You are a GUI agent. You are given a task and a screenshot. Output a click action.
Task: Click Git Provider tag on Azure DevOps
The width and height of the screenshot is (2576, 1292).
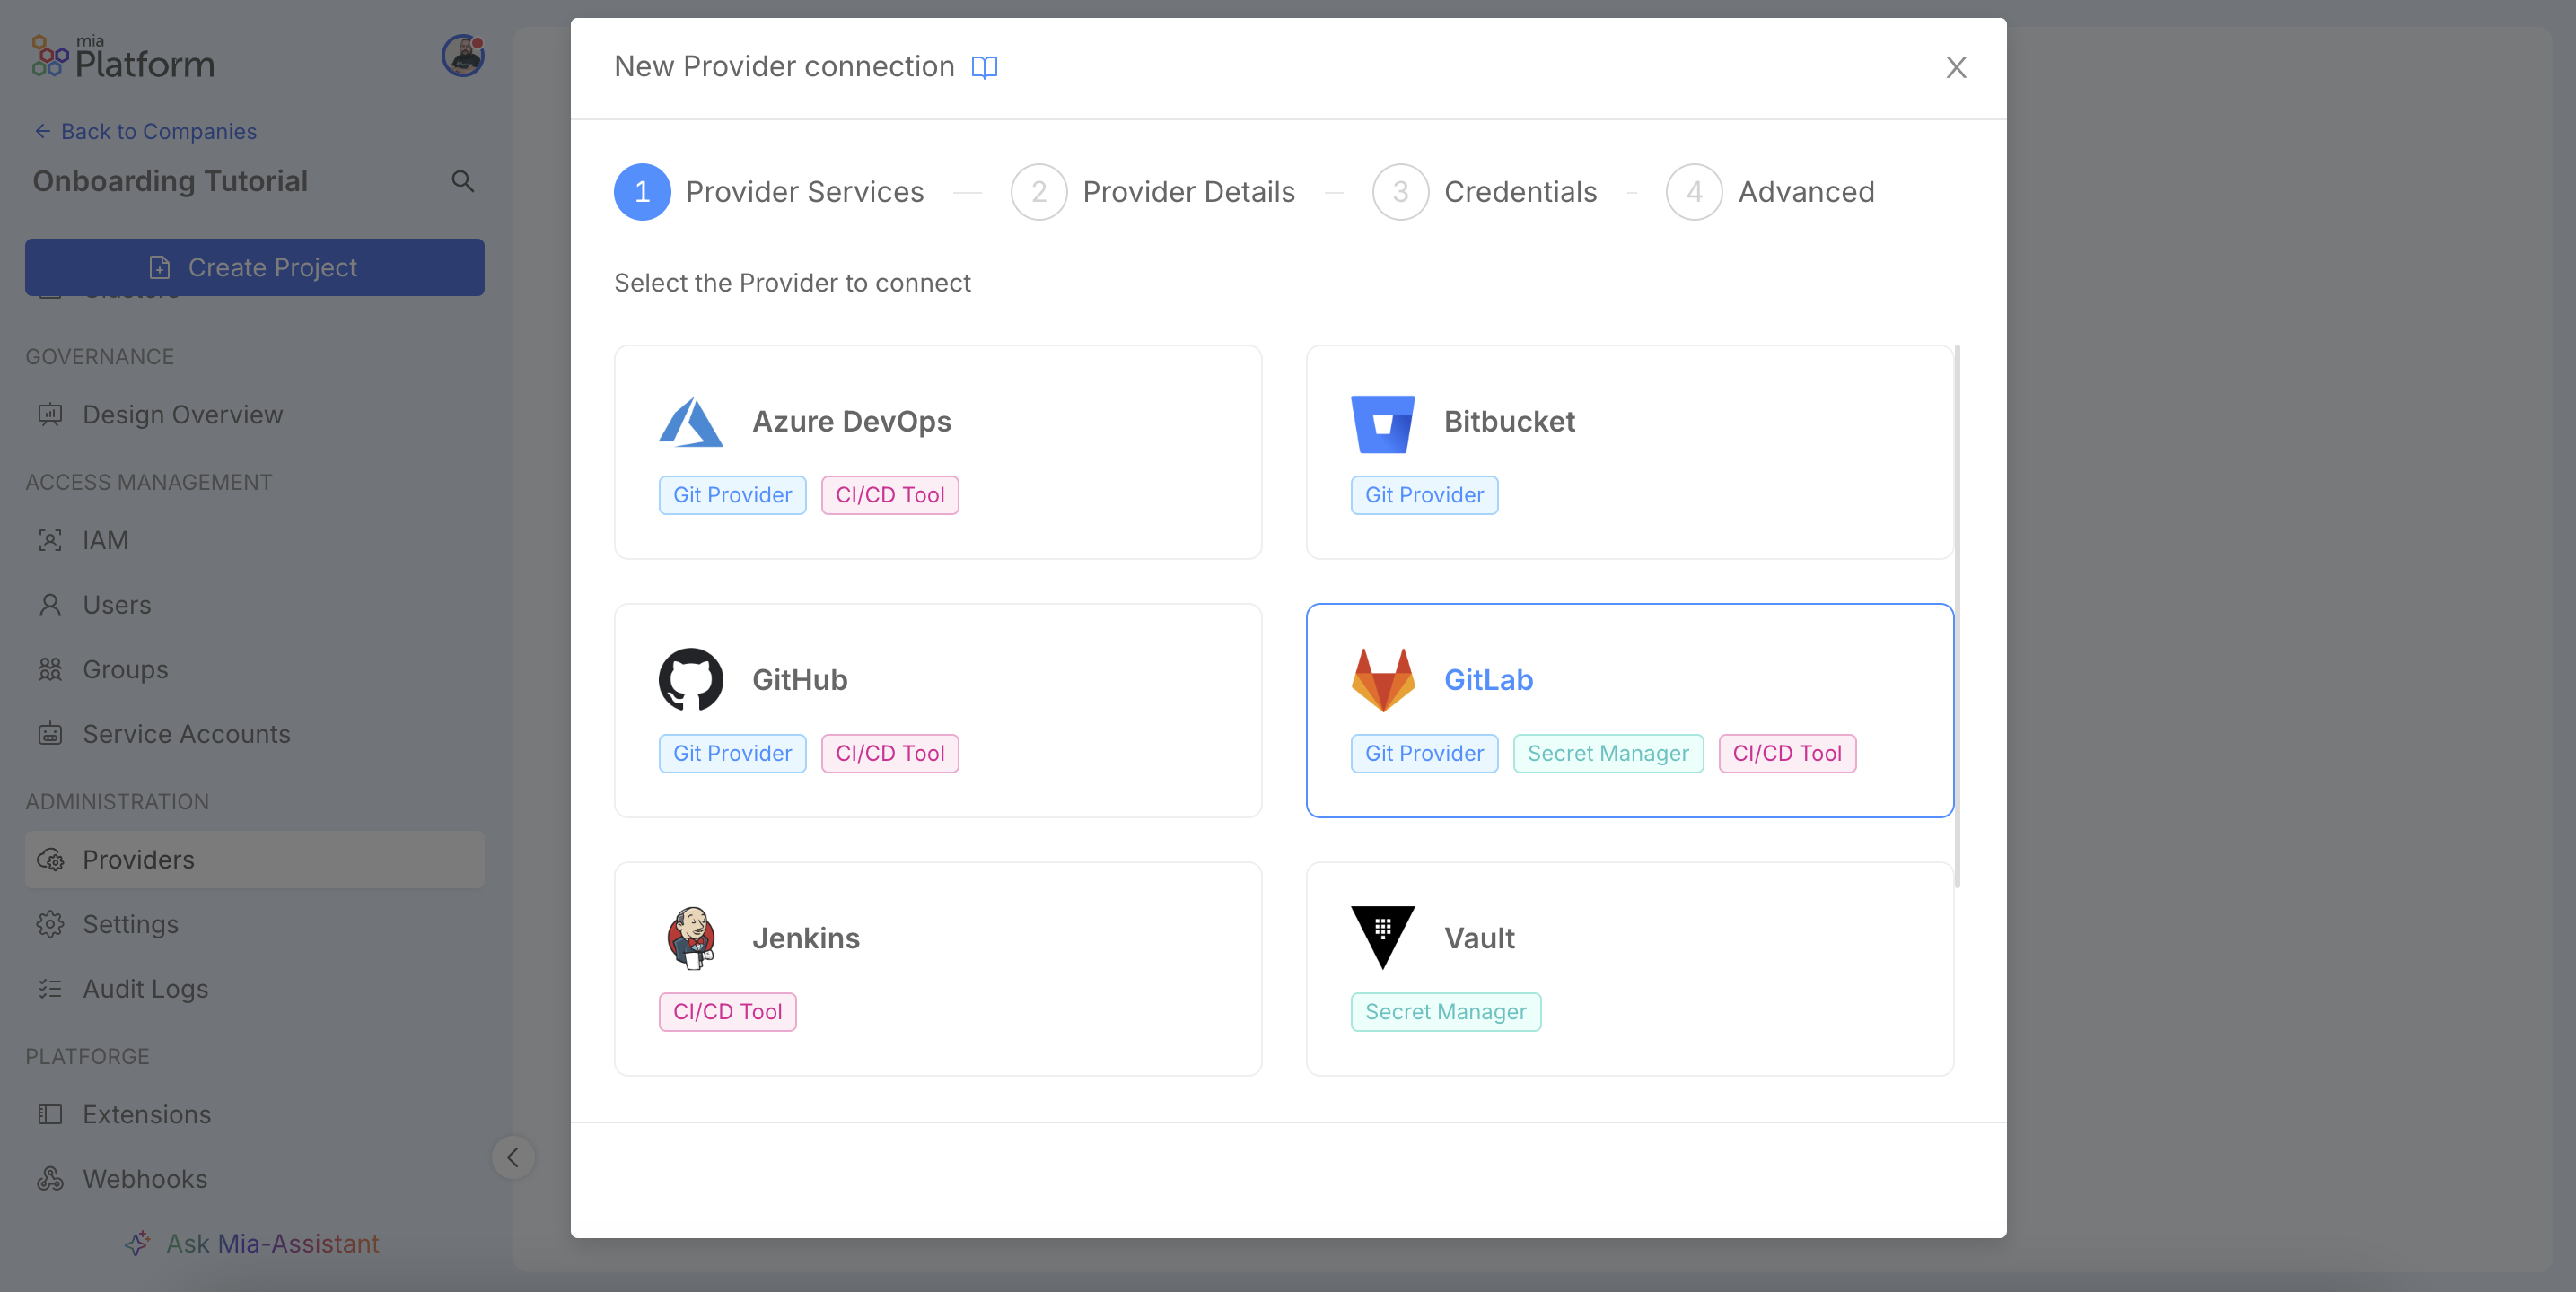[732, 495]
